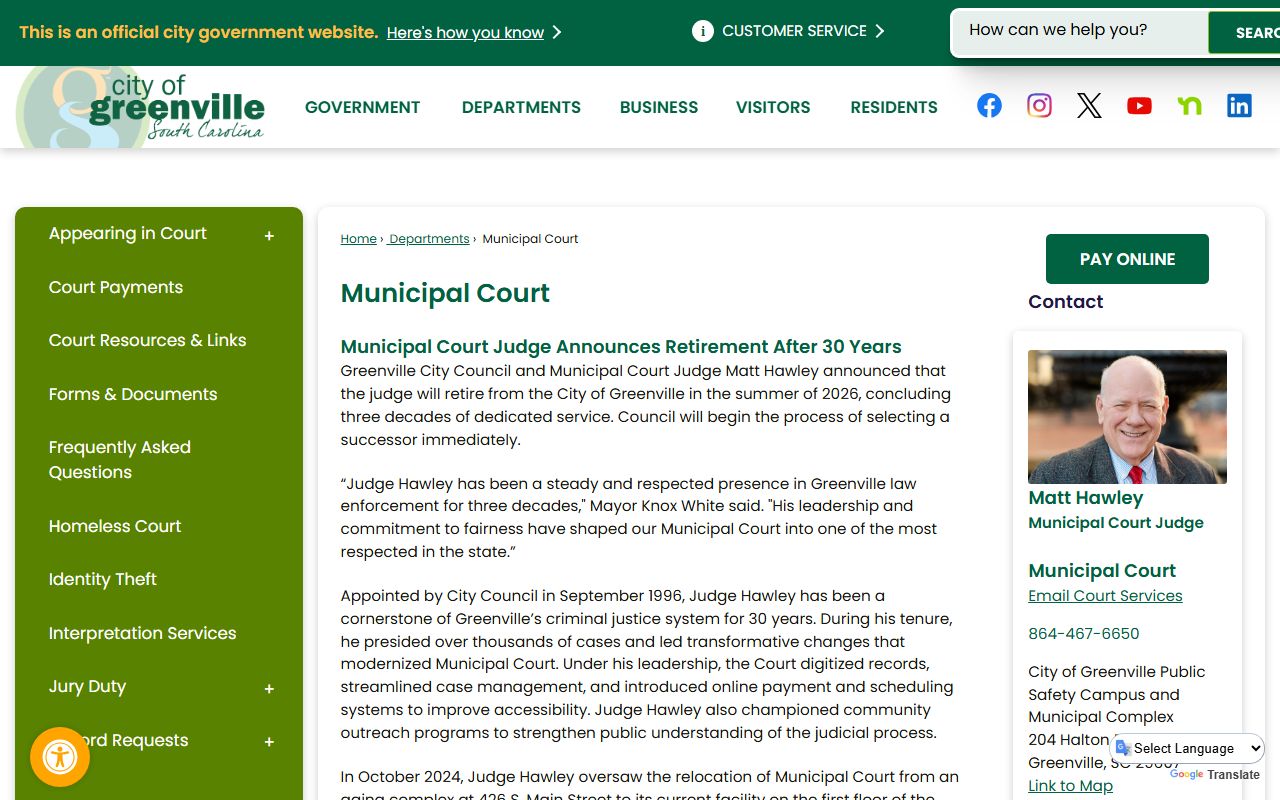Open the city's LinkedIn page
This screenshot has height=800, width=1280.
tap(1239, 106)
